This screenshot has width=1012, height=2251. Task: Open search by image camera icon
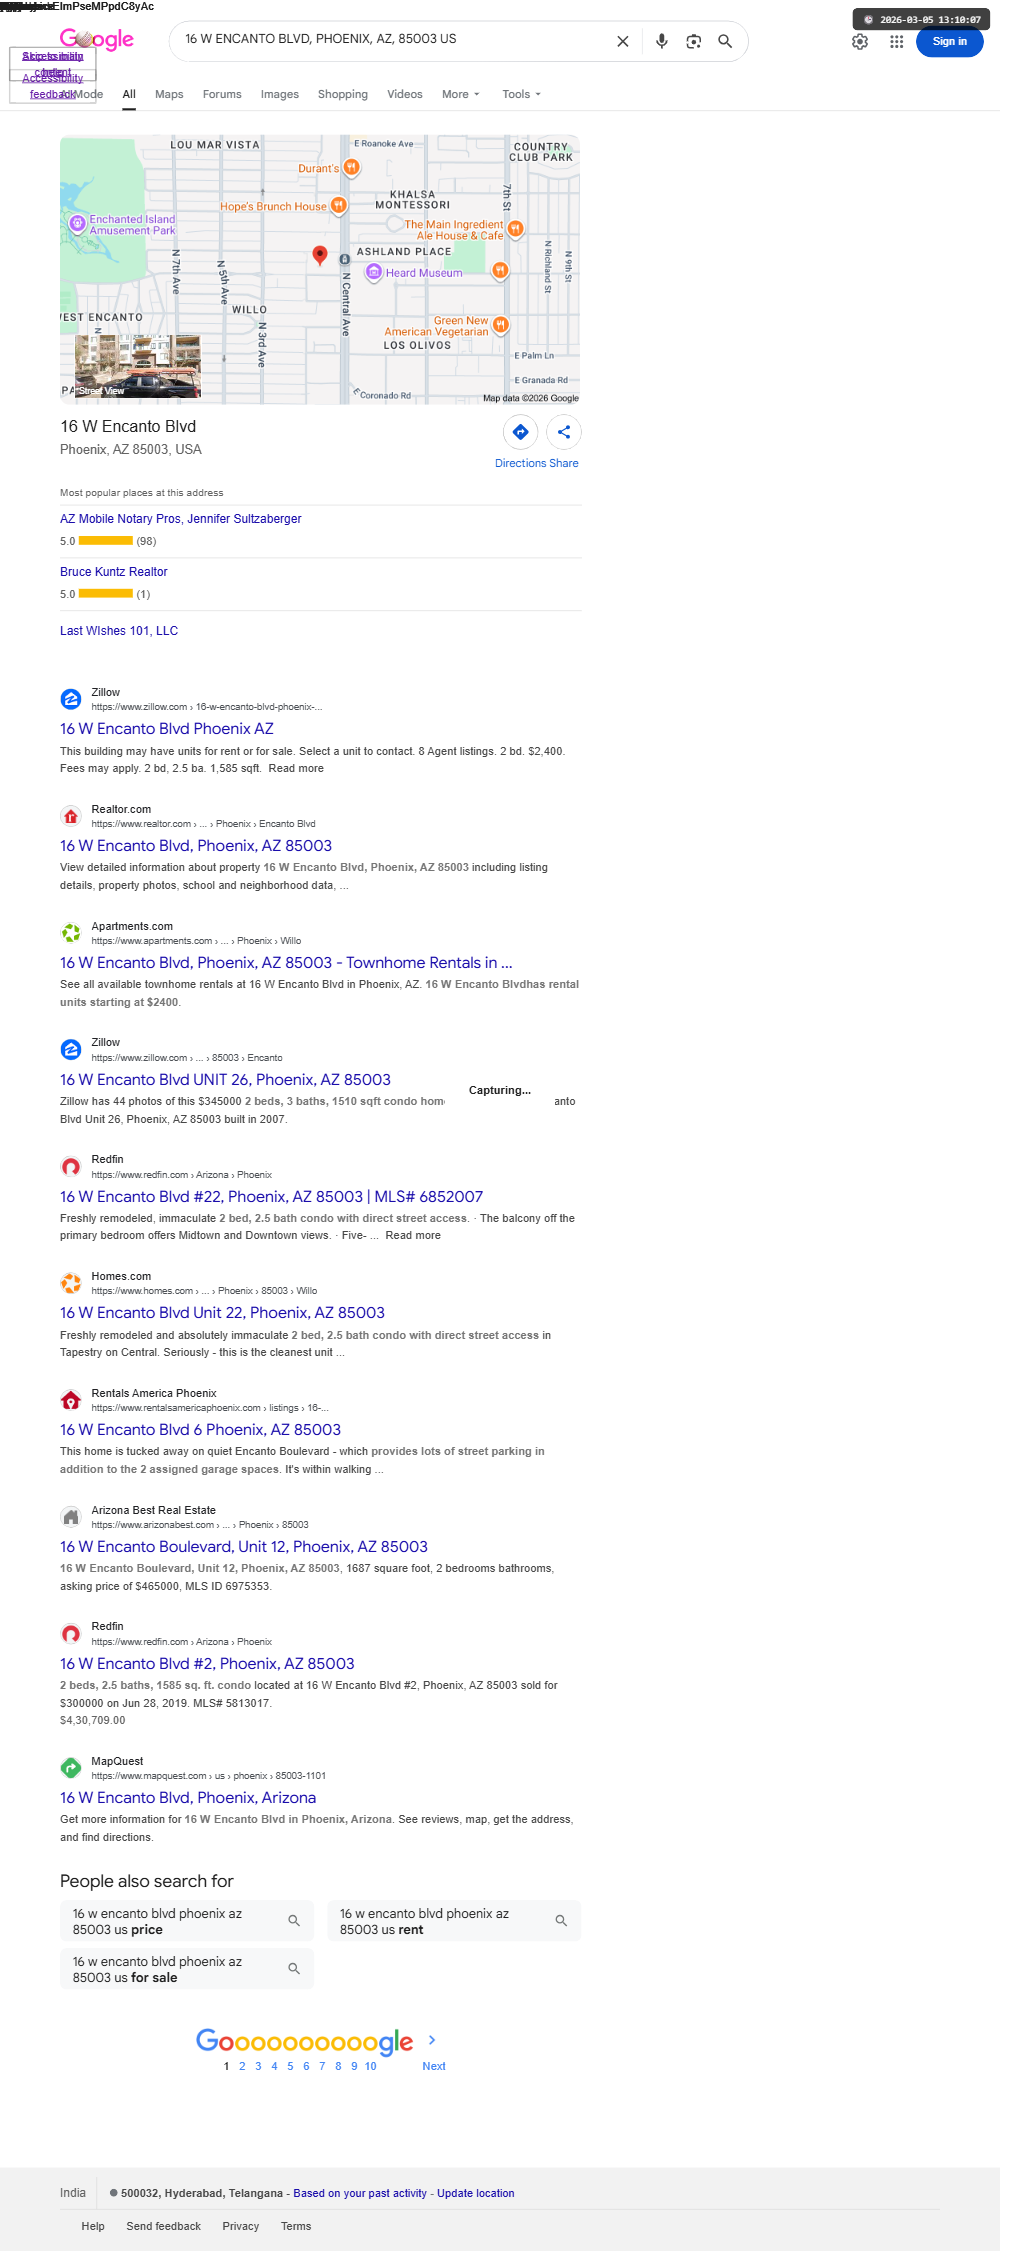[x=693, y=41]
